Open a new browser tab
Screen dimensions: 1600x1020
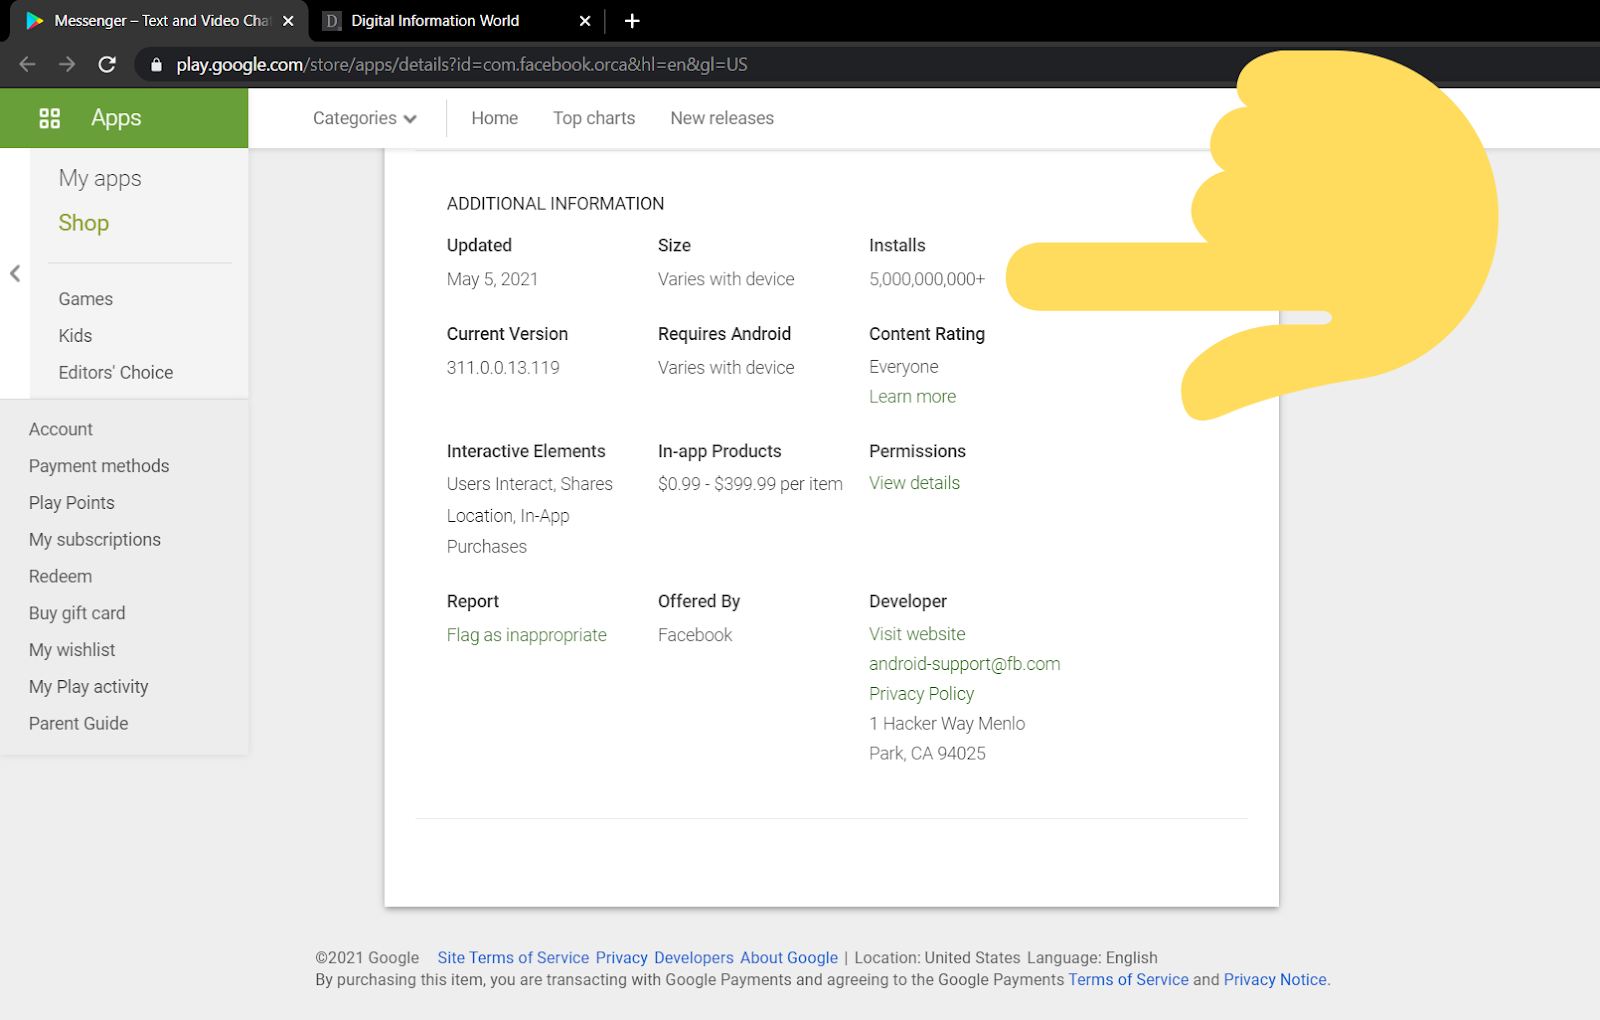[x=632, y=20]
